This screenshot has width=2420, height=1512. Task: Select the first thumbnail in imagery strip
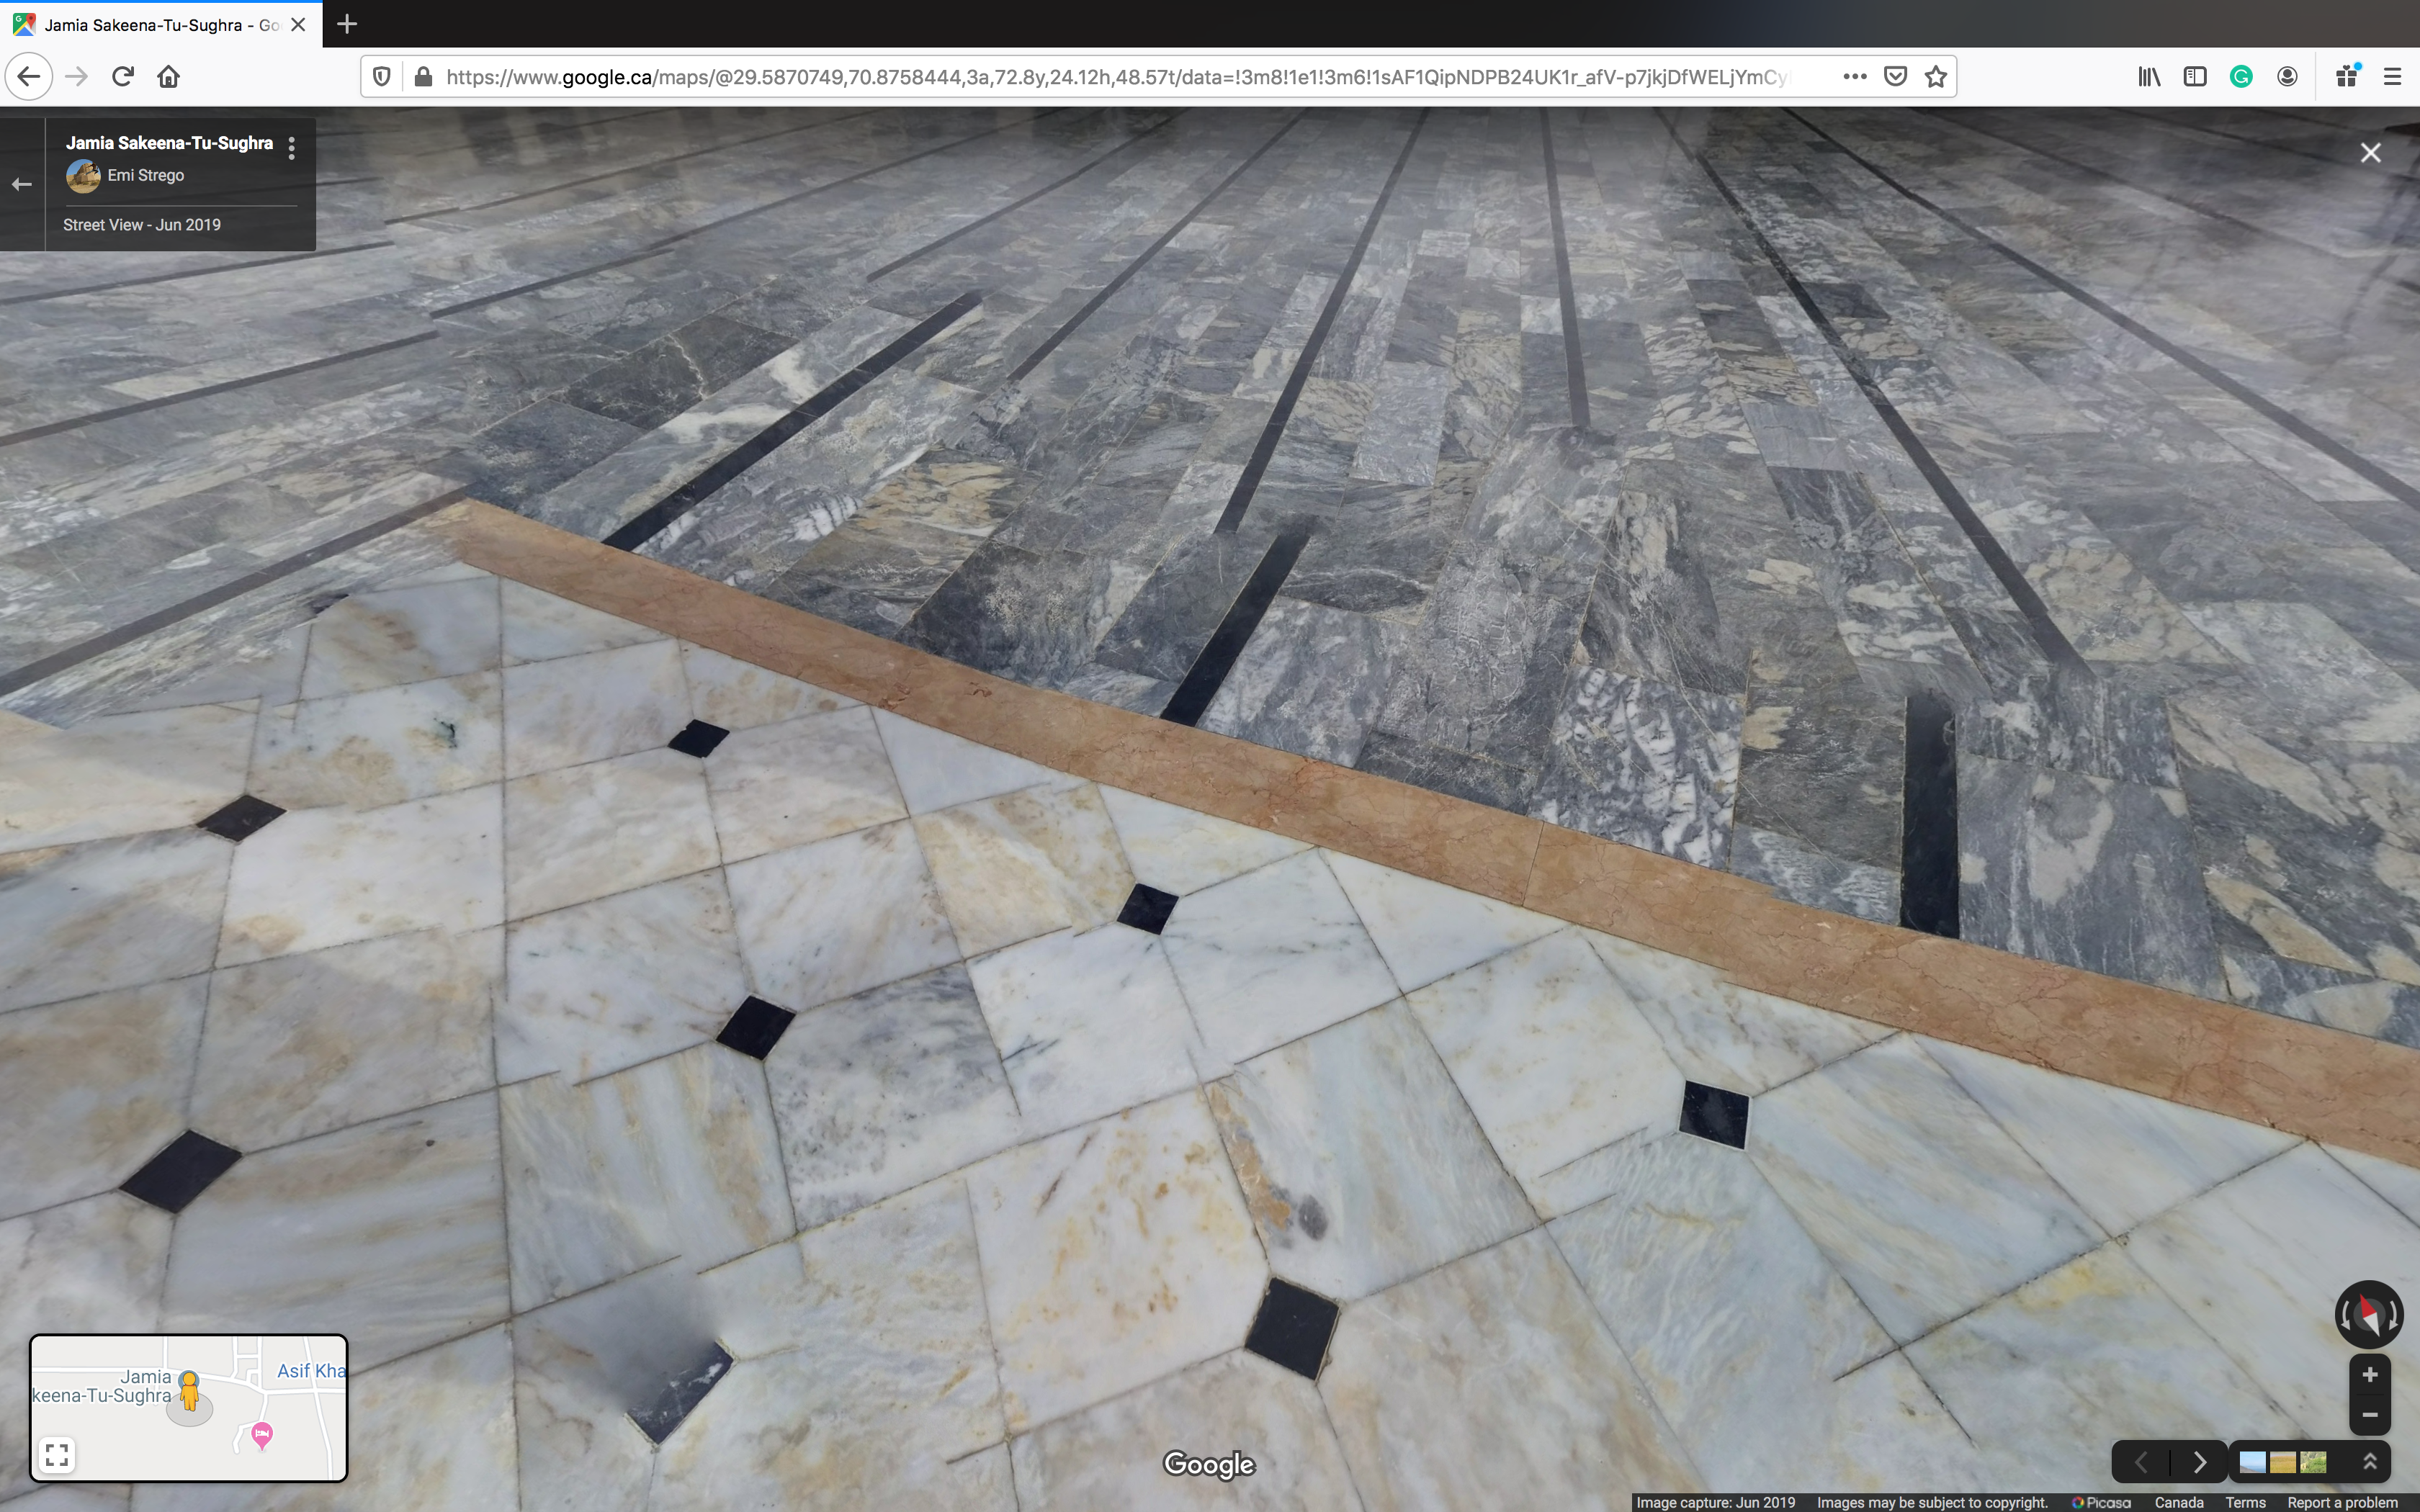pos(2253,1463)
